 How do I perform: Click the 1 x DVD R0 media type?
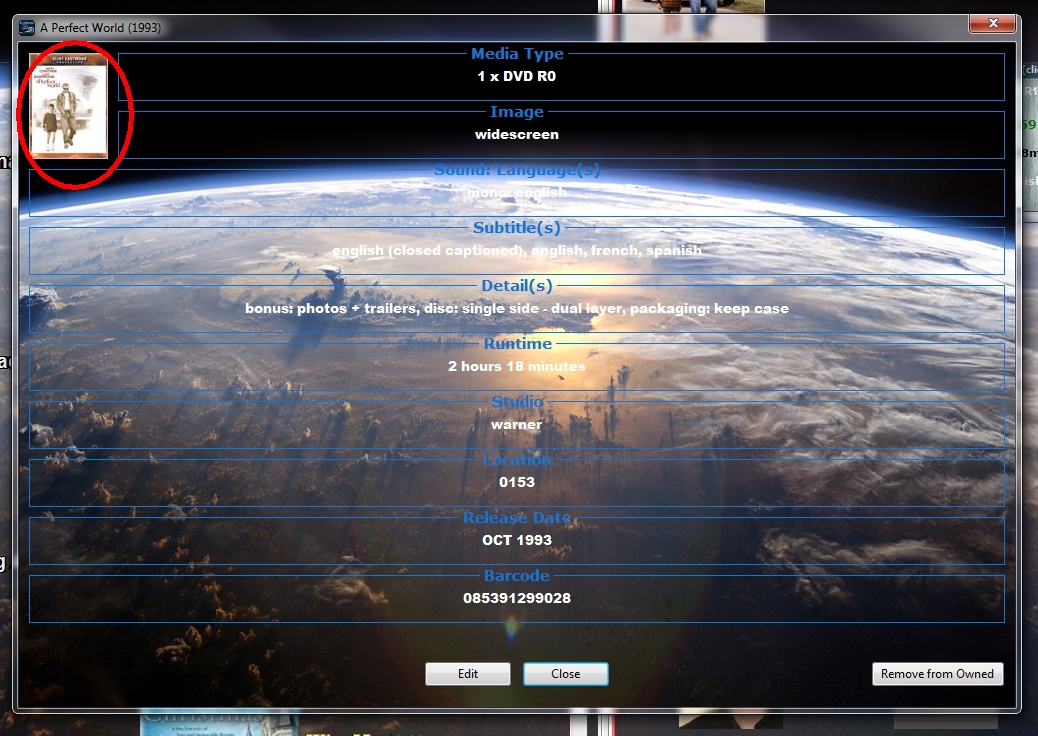(517, 76)
